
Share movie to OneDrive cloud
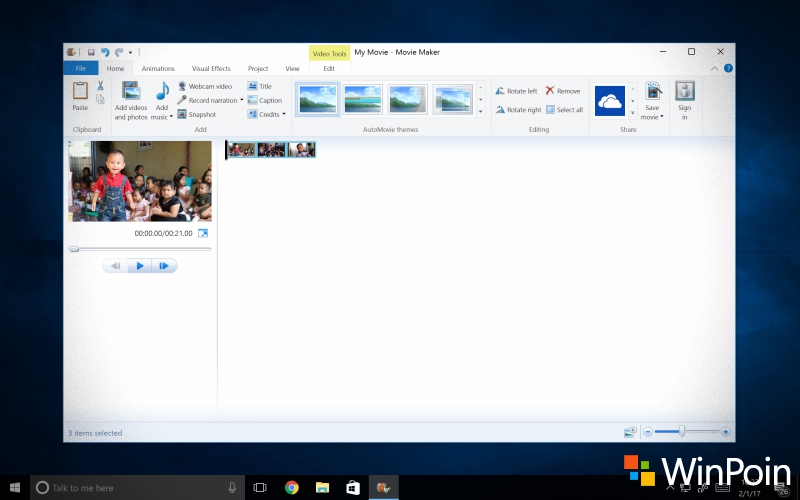coord(610,101)
